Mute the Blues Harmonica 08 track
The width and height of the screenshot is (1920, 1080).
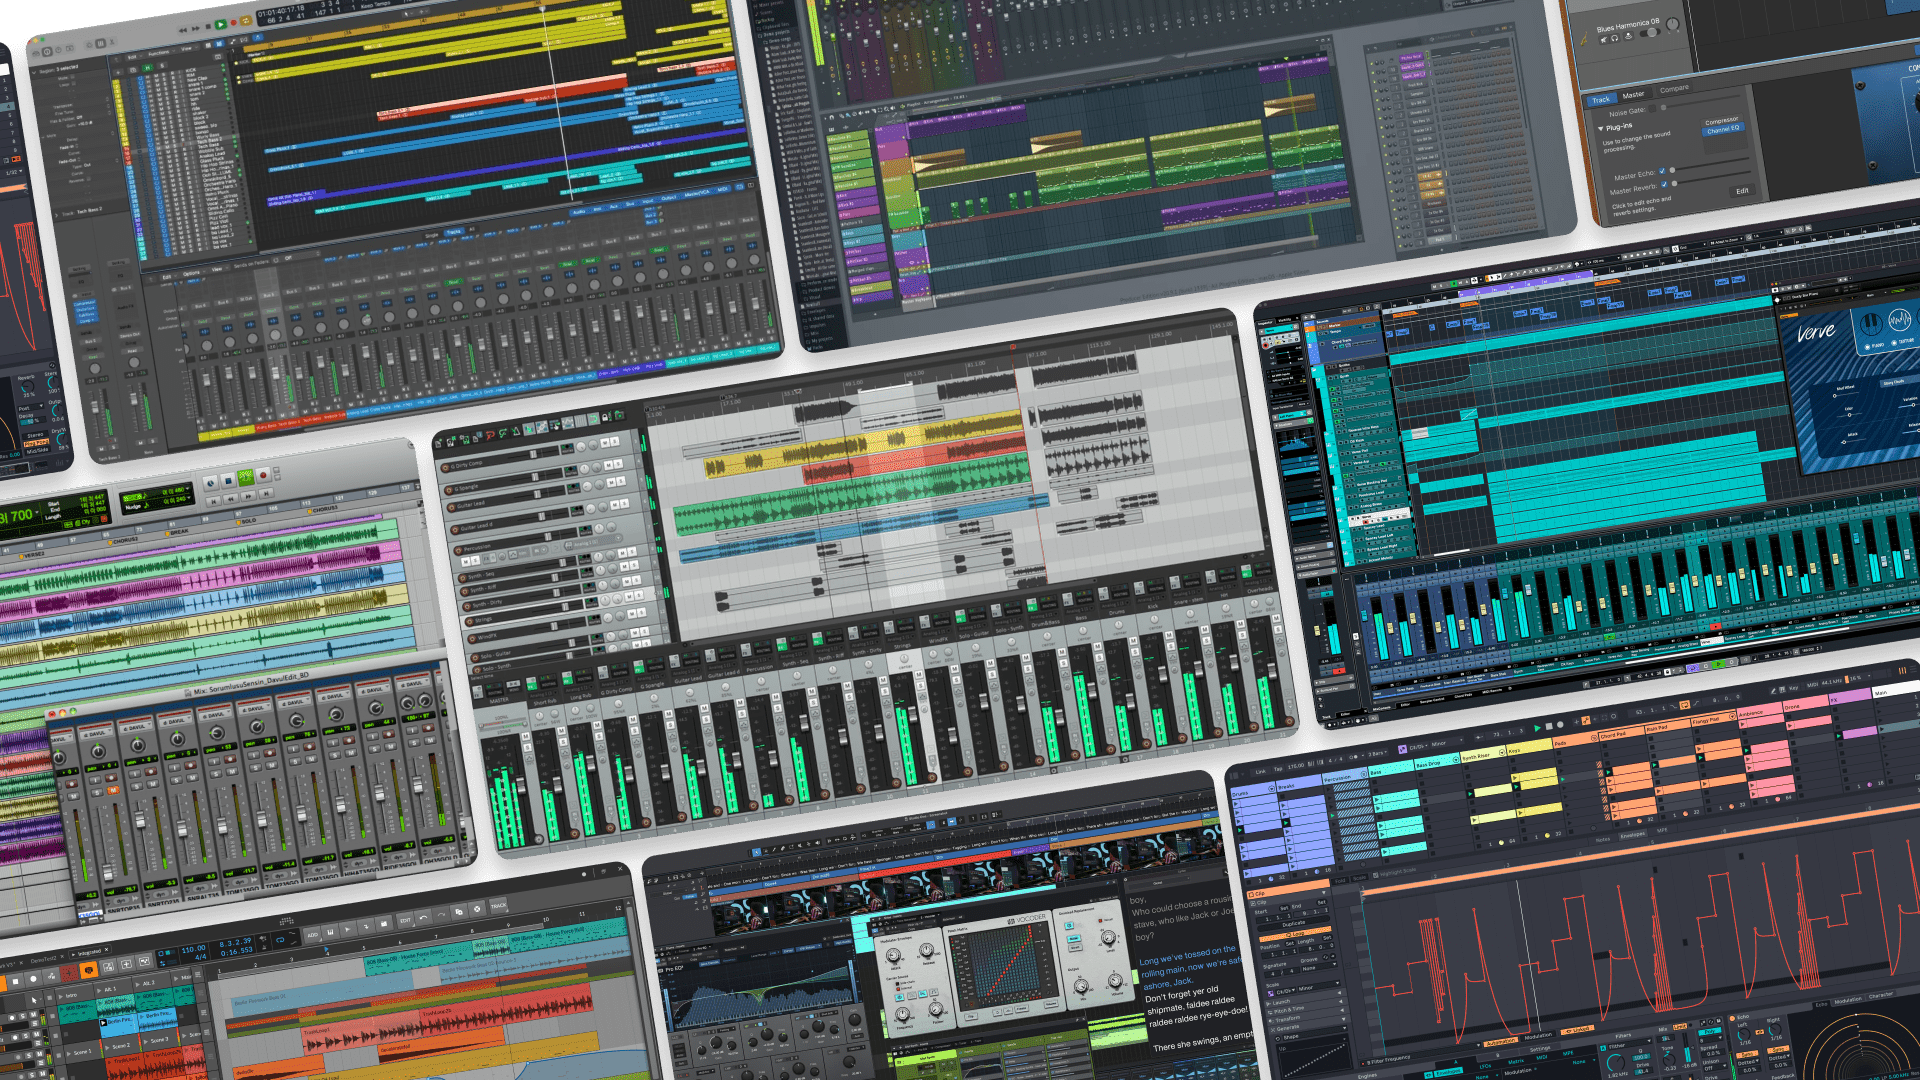(1603, 39)
